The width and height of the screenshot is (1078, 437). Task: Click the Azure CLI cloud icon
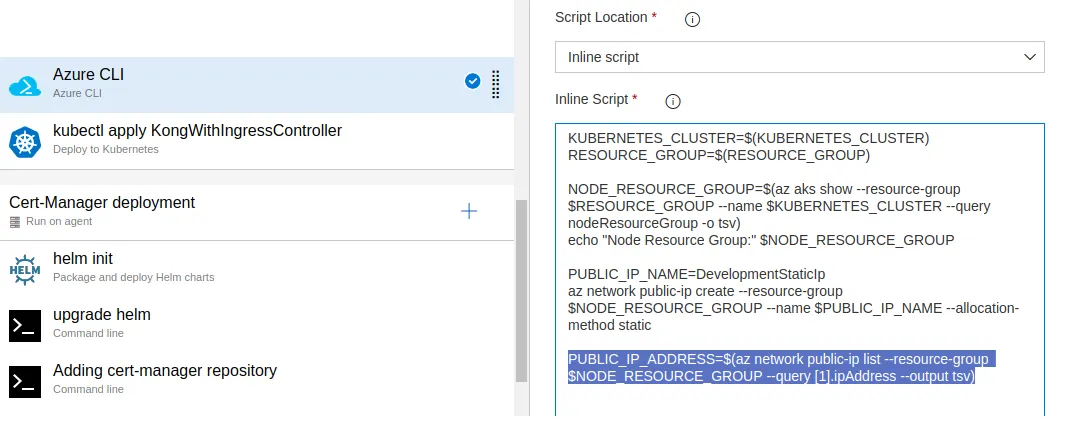point(25,86)
